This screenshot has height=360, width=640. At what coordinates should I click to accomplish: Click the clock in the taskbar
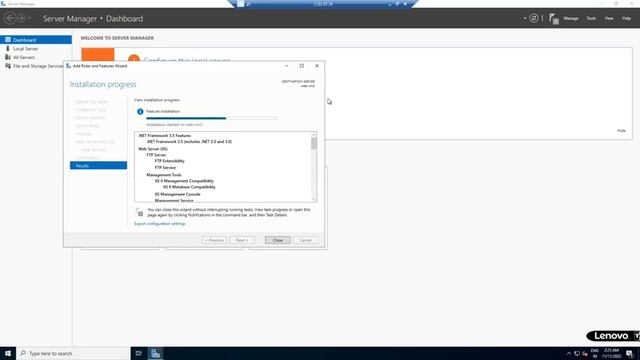point(611,353)
